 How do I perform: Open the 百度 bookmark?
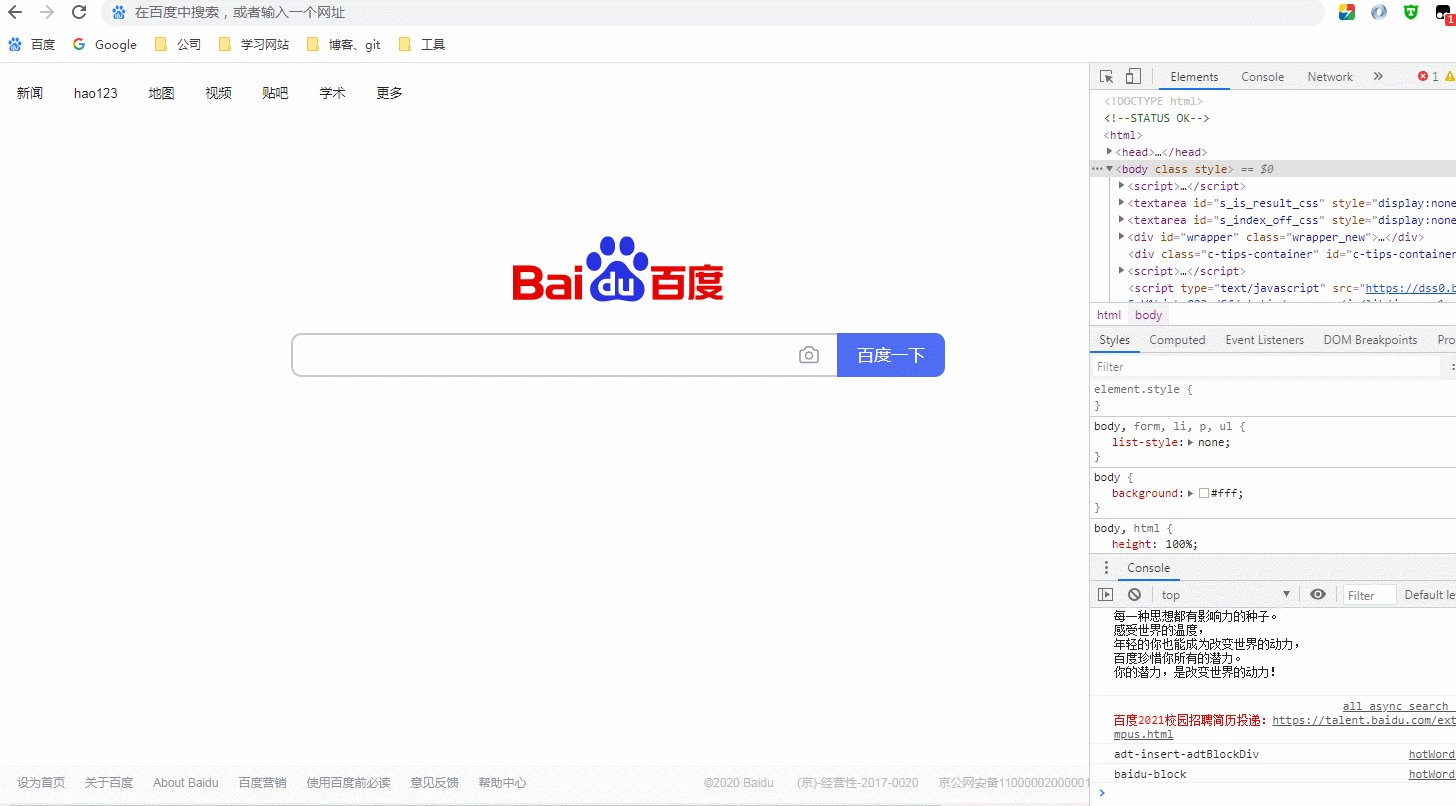(32, 44)
